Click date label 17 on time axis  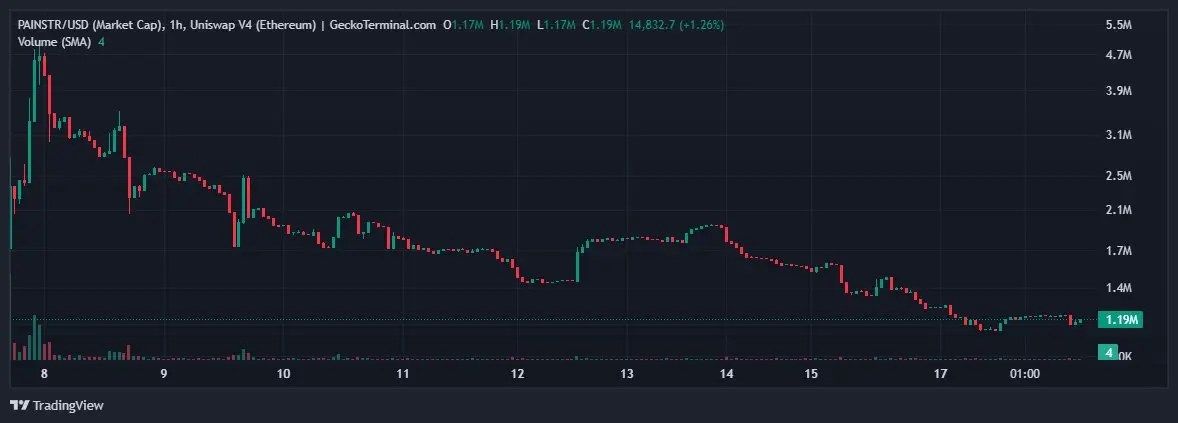tap(942, 373)
